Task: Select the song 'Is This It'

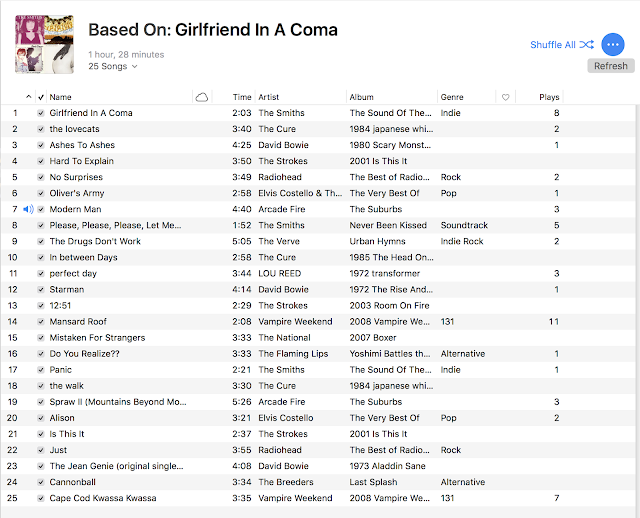Action: click(x=67, y=434)
